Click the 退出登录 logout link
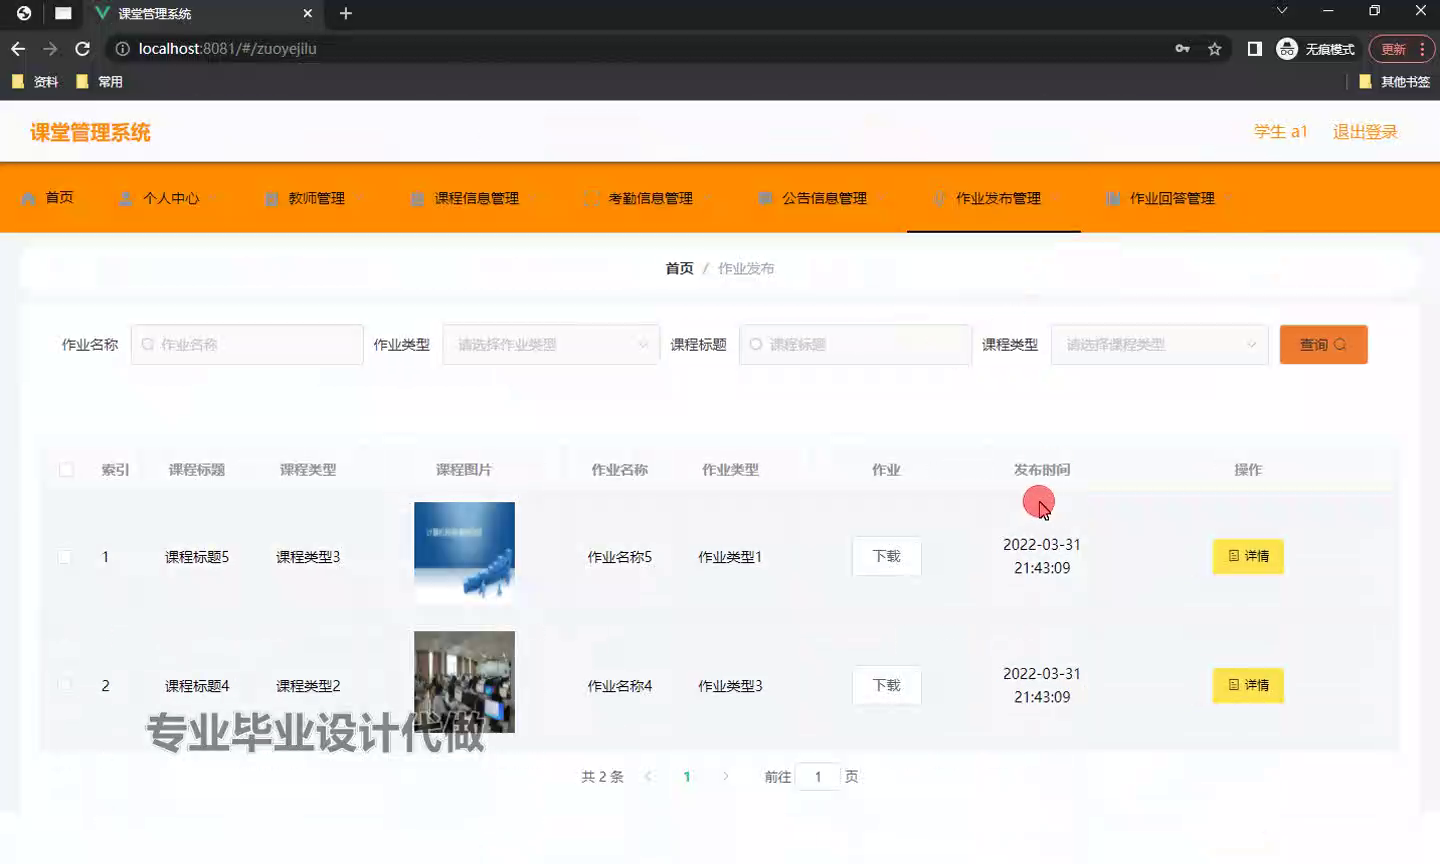This screenshot has height=864, width=1440. click(1365, 132)
